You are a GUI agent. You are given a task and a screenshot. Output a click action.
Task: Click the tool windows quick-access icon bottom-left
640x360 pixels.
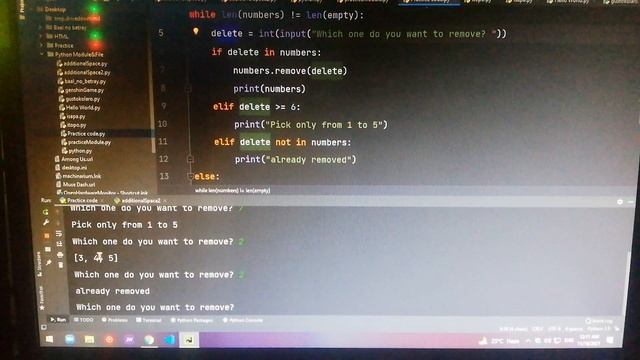44,327
